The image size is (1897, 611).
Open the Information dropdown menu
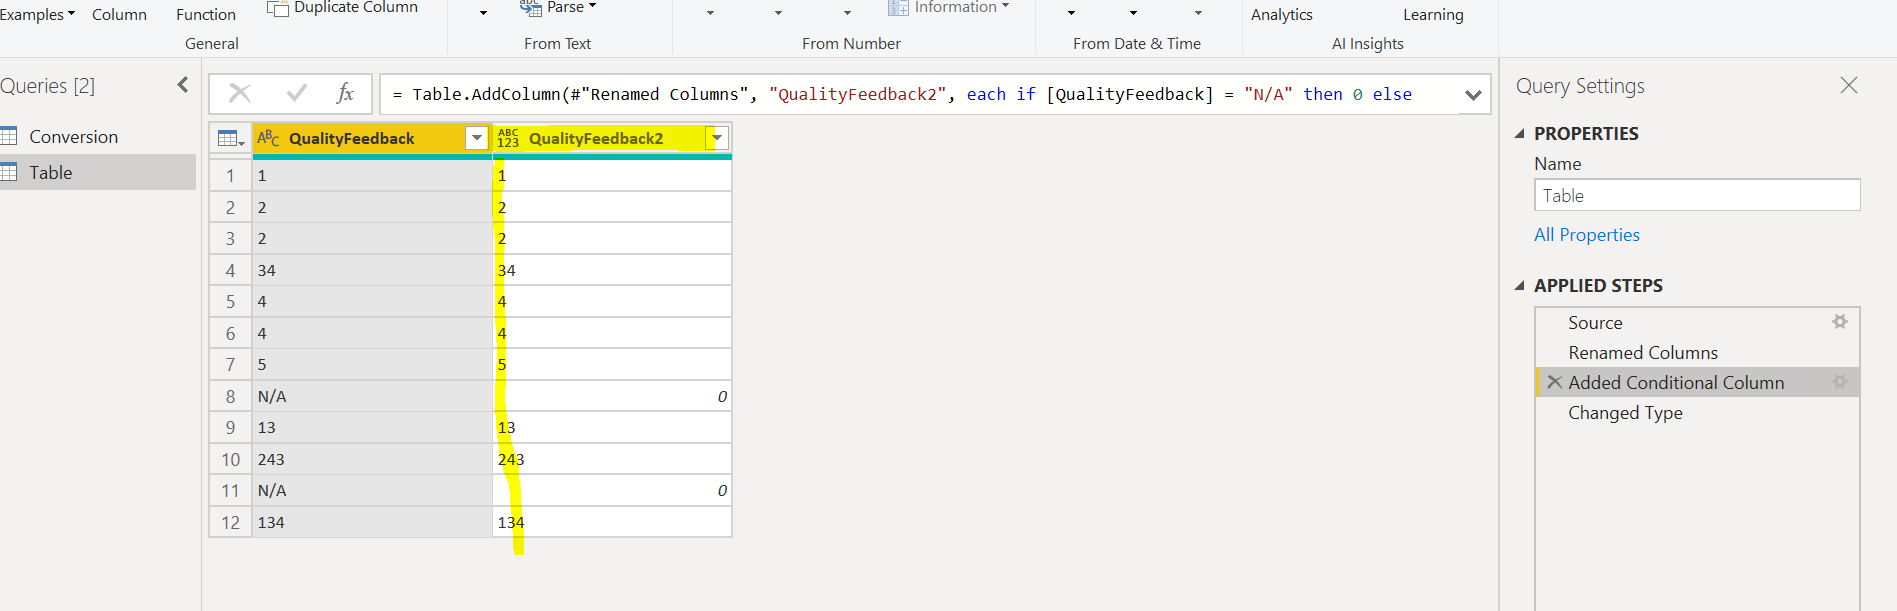point(1005,7)
